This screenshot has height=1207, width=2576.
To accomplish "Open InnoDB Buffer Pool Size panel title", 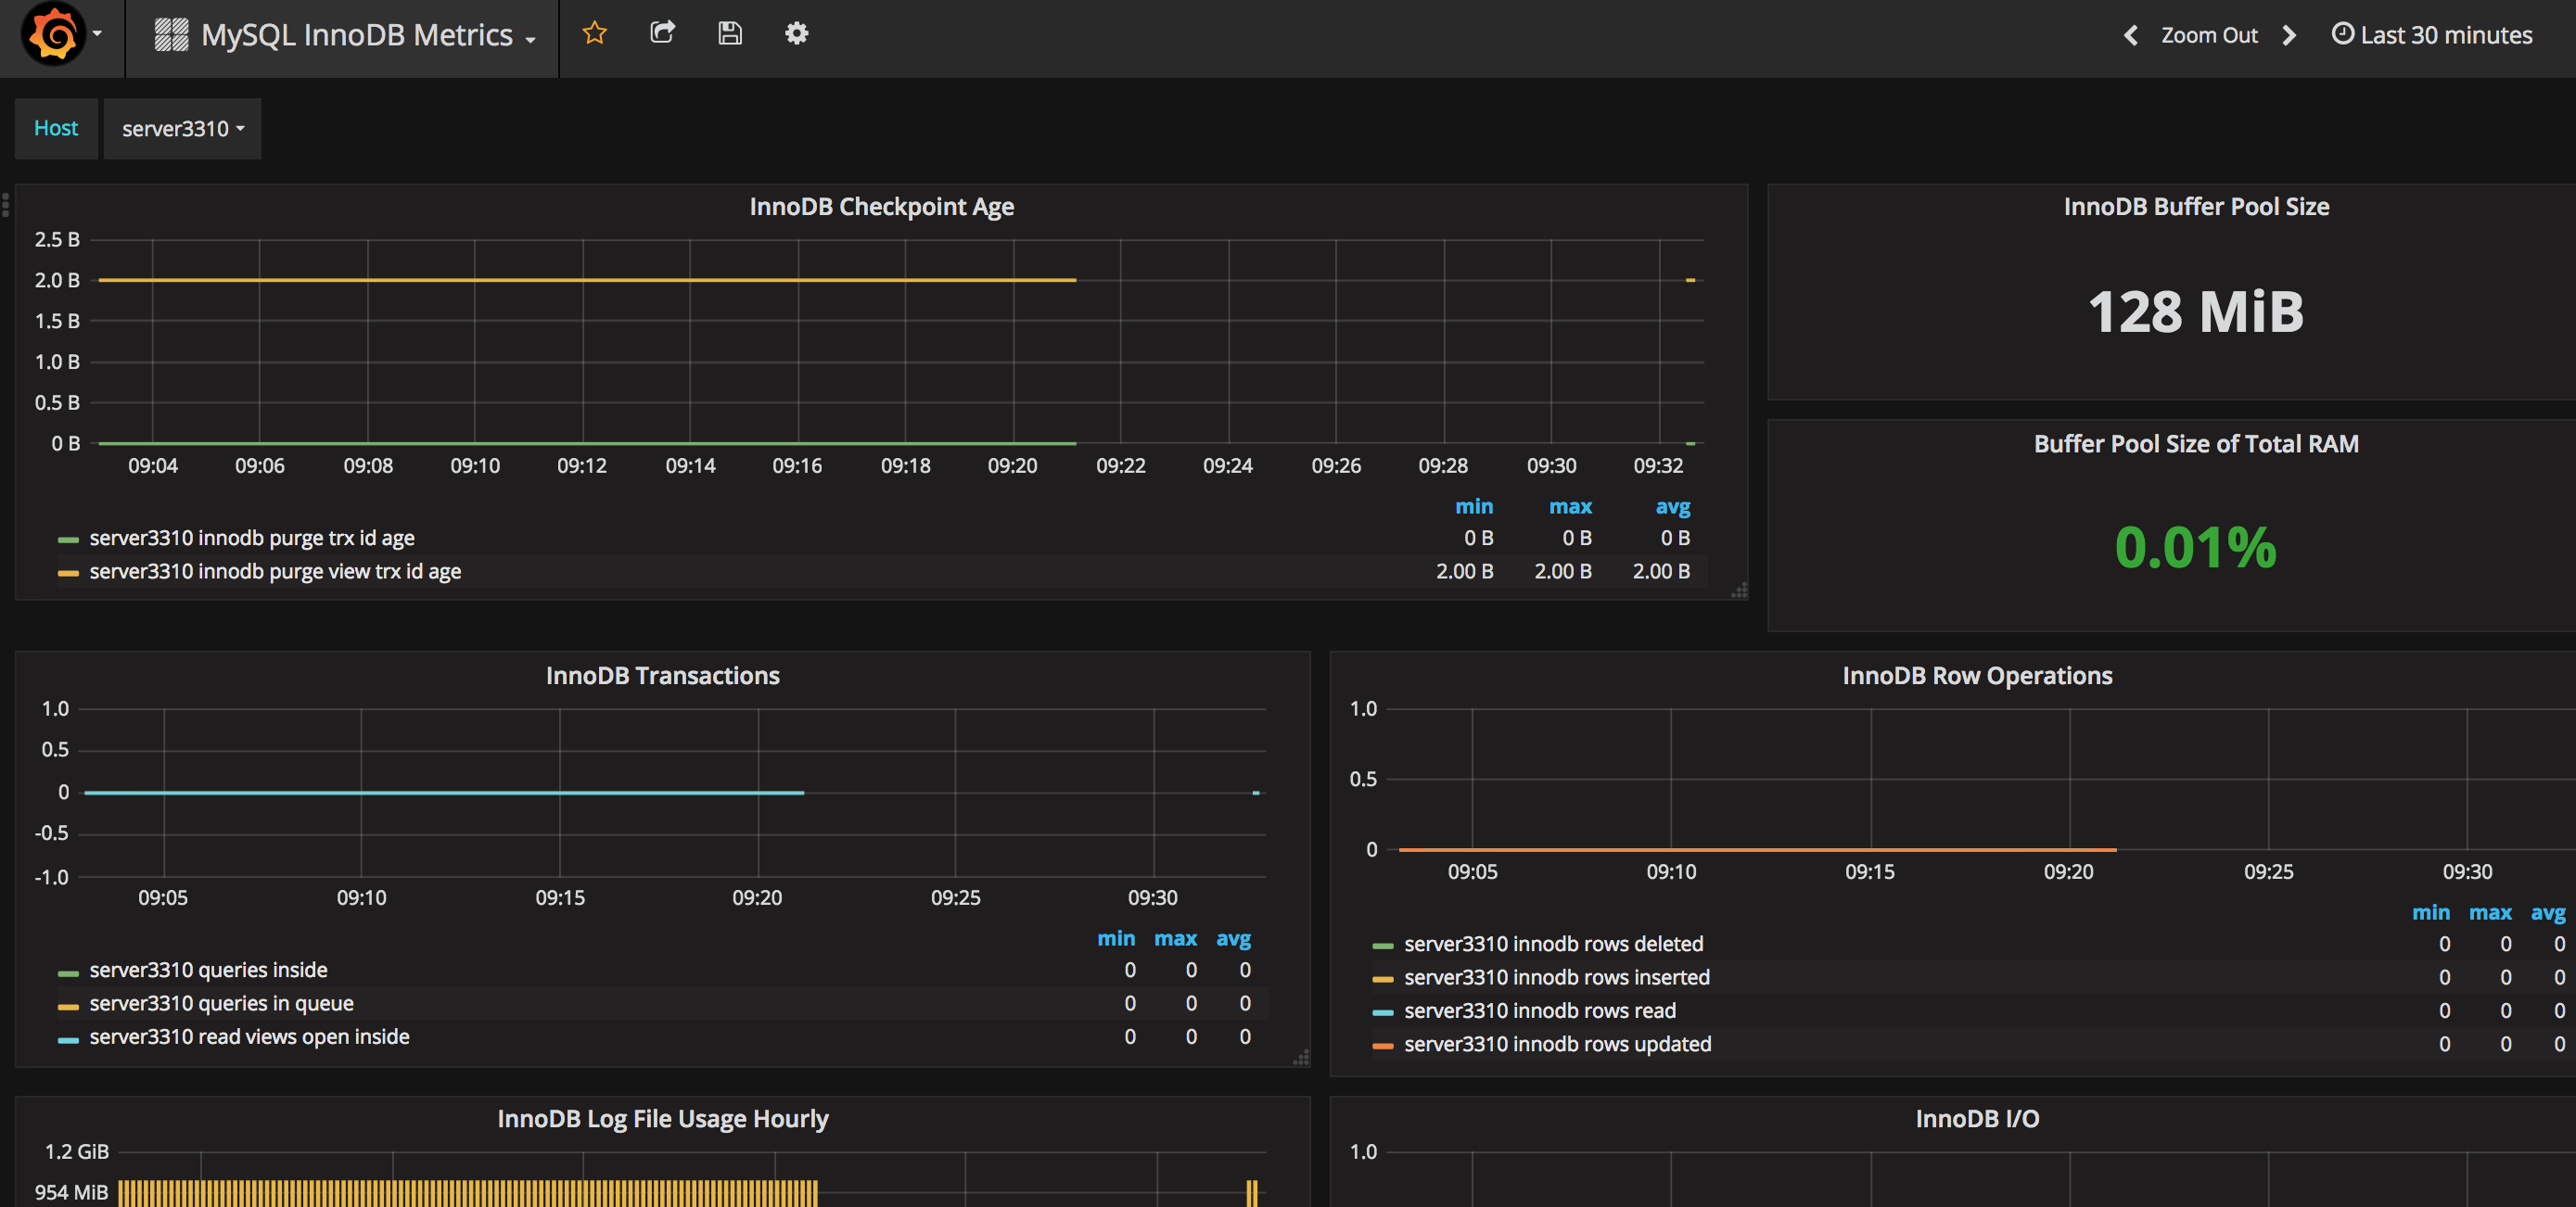I will pos(2196,206).
